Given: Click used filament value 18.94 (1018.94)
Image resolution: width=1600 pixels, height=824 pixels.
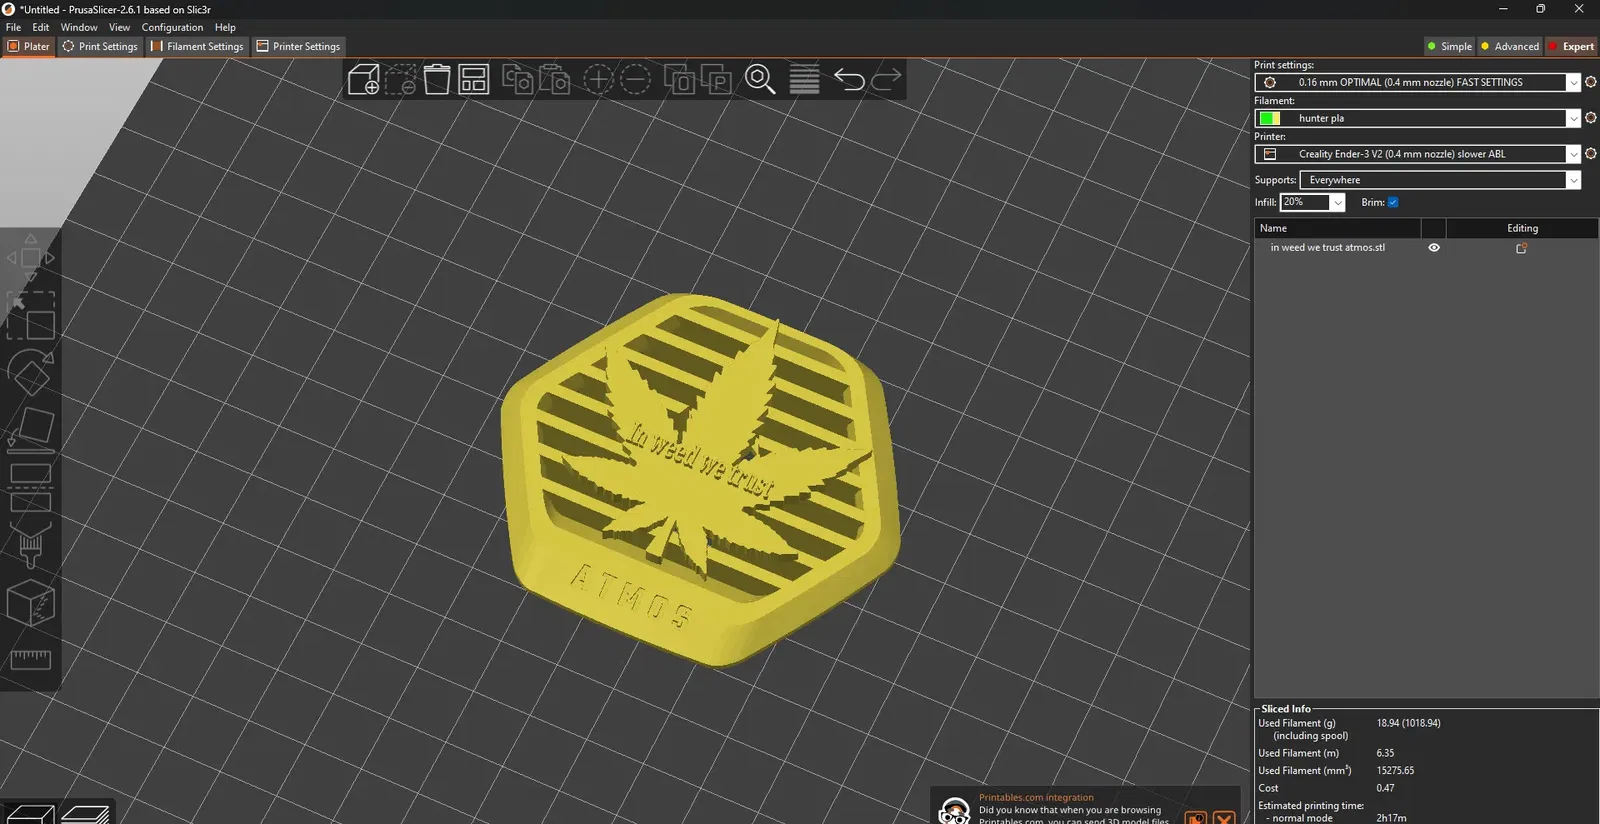Looking at the screenshot, I should pyautogui.click(x=1408, y=723).
